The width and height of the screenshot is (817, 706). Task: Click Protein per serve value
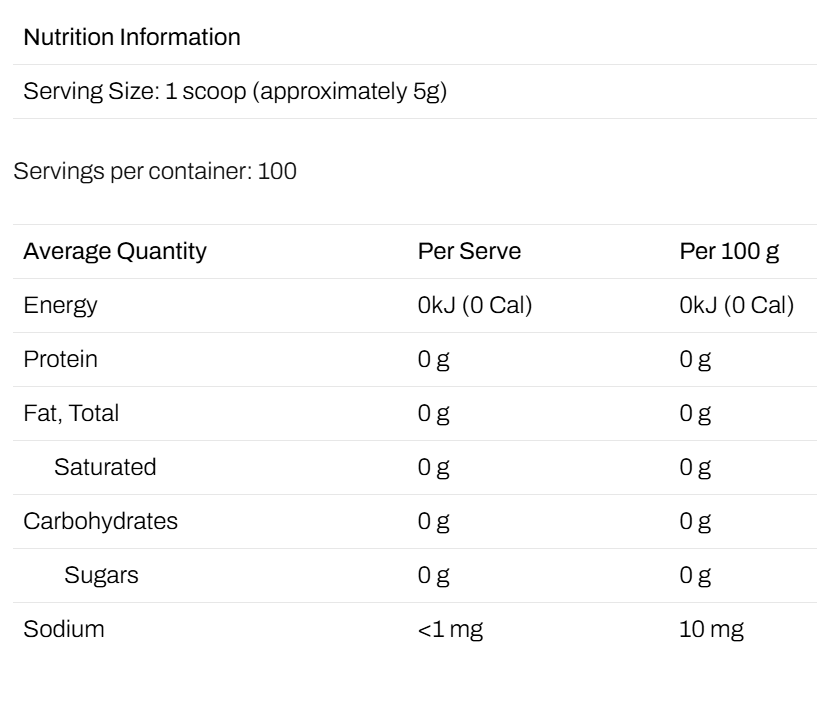click(434, 360)
